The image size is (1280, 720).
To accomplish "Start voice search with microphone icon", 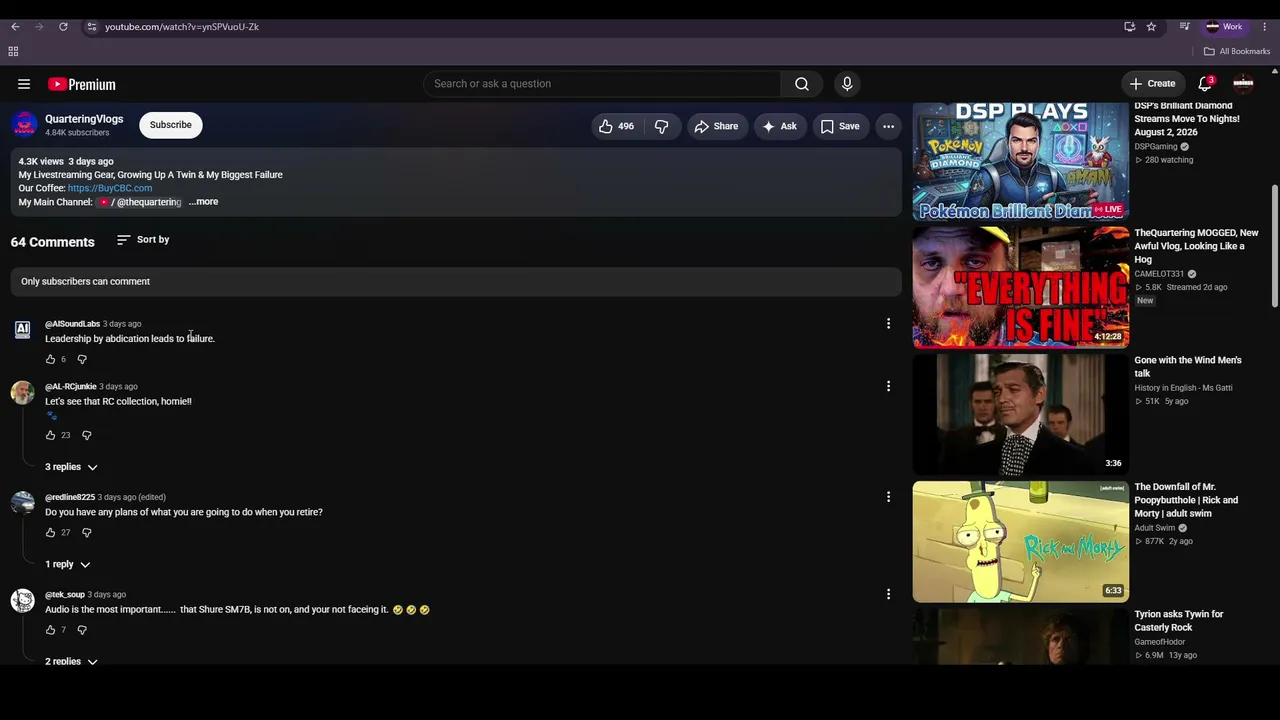I will pyautogui.click(x=847, y=84).
